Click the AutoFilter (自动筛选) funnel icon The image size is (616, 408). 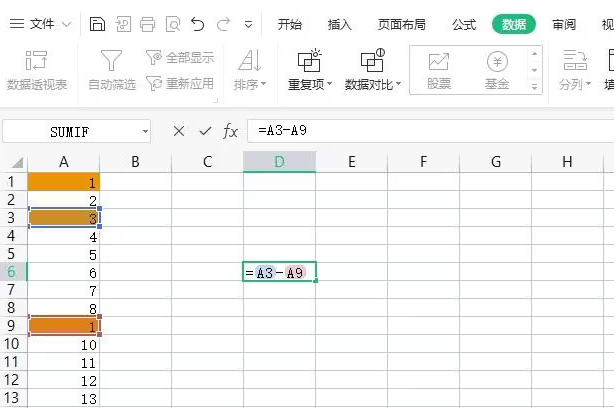(112, 61)
